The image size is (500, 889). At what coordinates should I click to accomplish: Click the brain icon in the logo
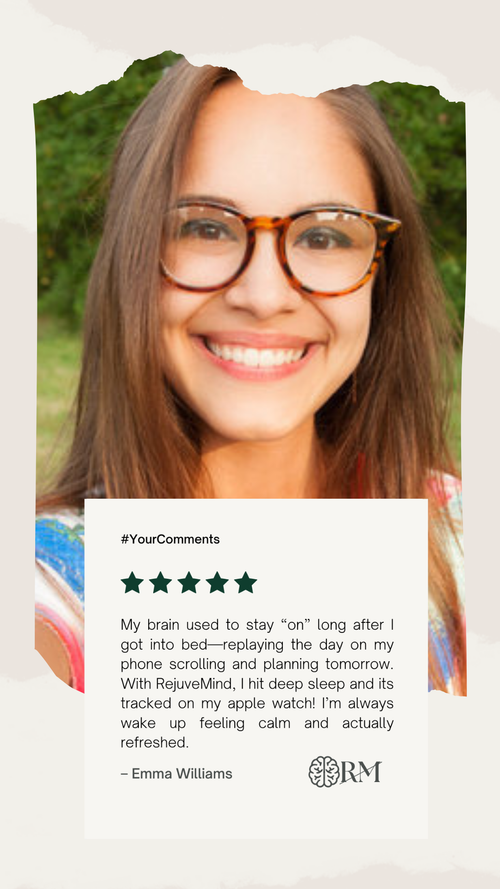click(x=324, y=772)
